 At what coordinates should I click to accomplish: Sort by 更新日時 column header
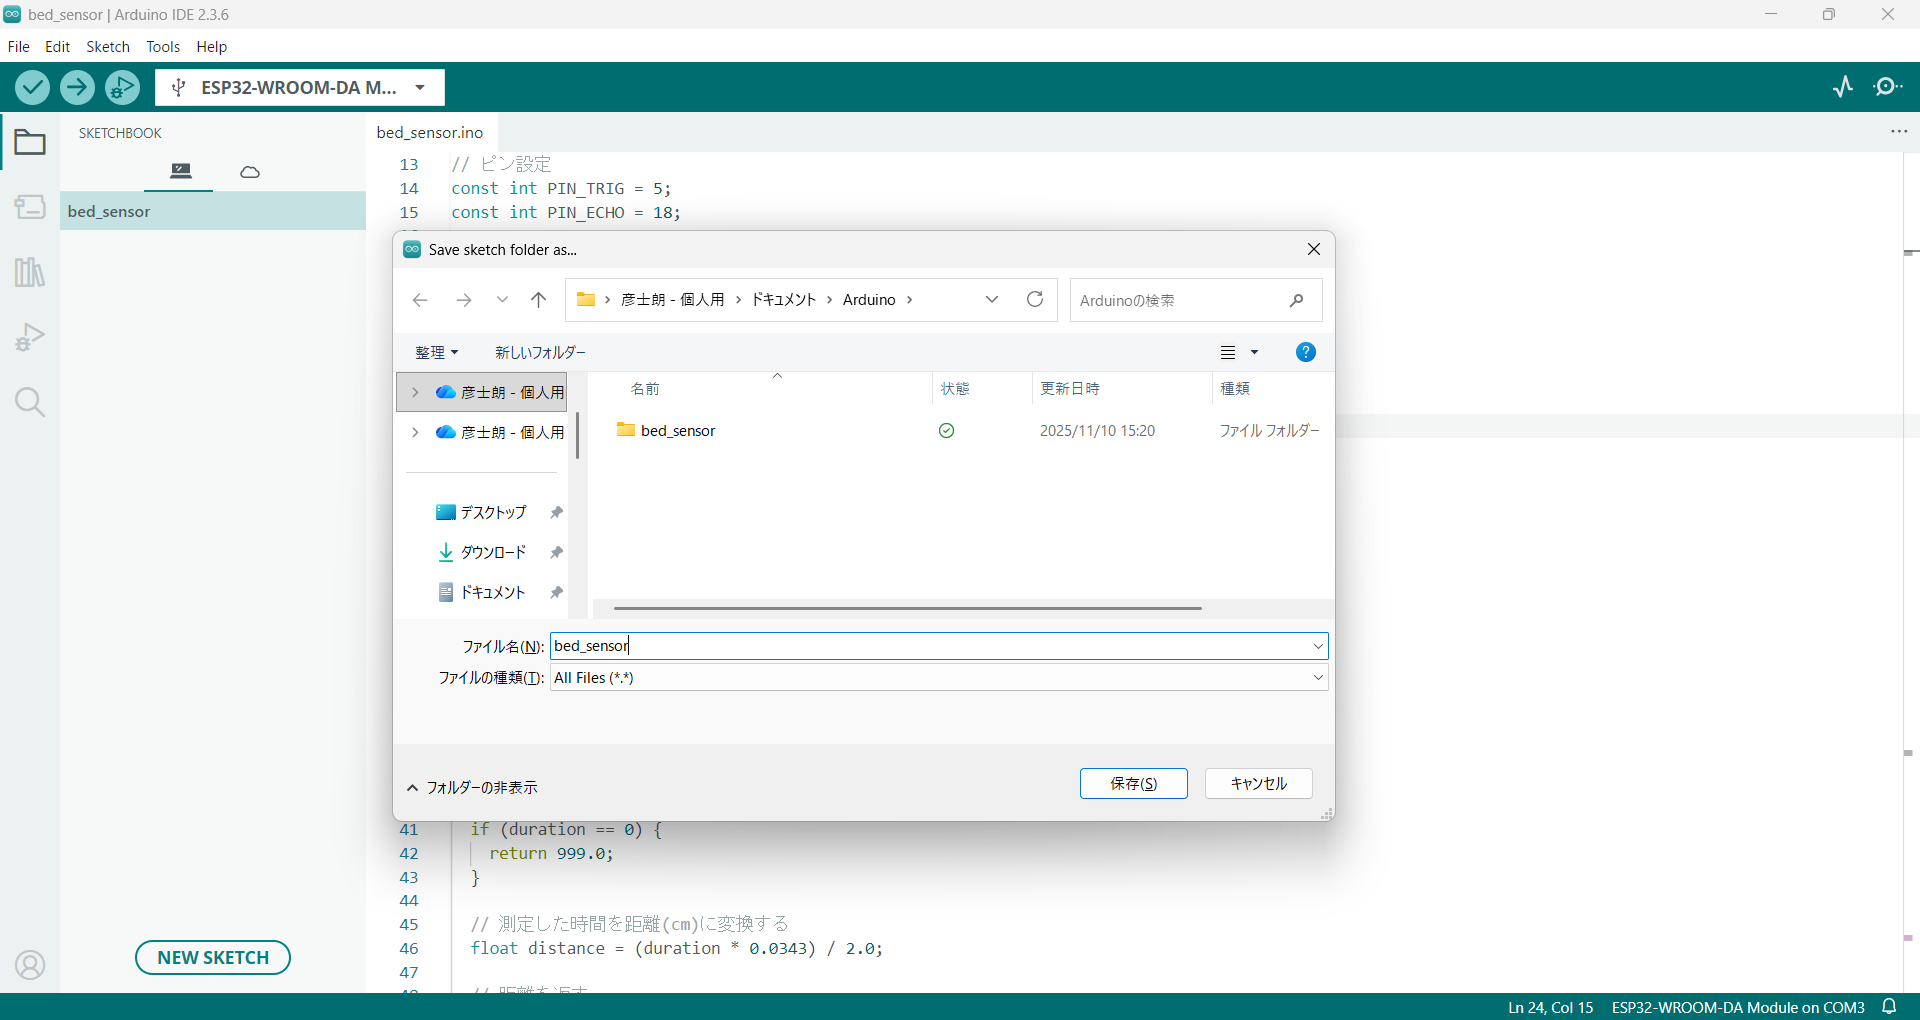[1070, 388]
